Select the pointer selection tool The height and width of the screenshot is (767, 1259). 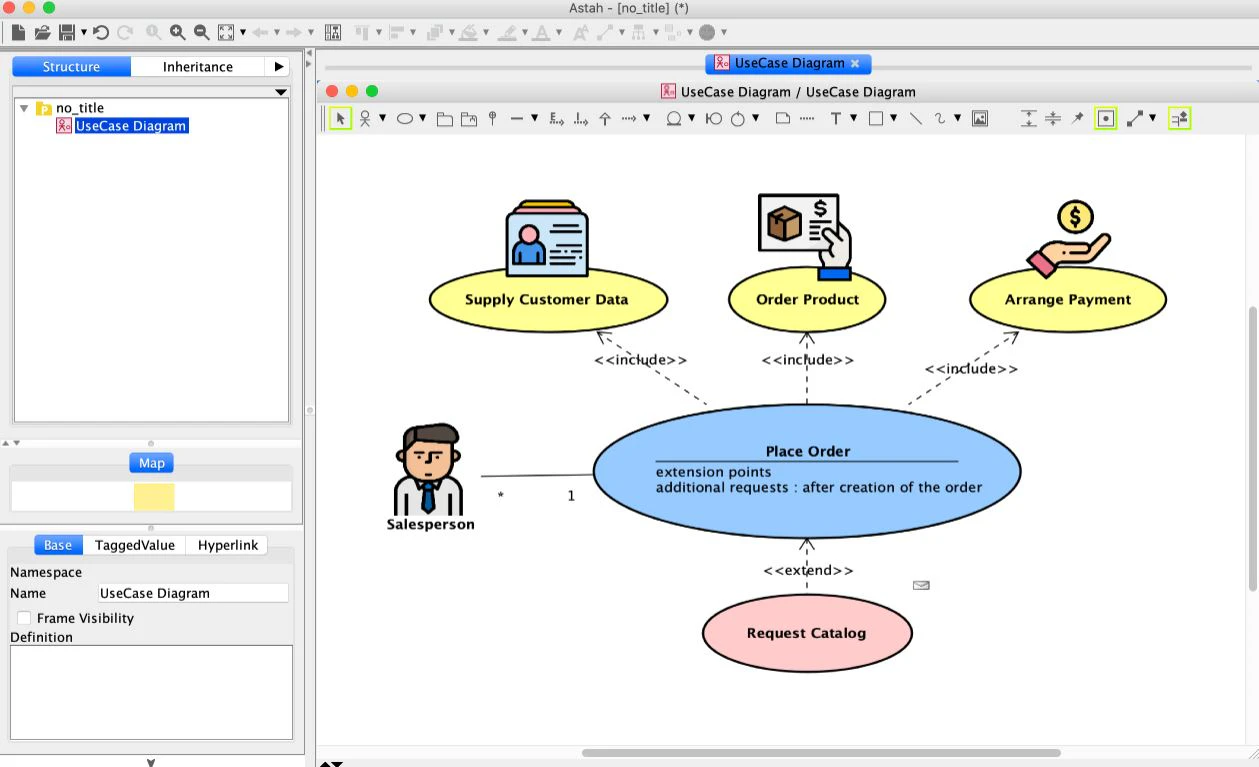point(340,118)
